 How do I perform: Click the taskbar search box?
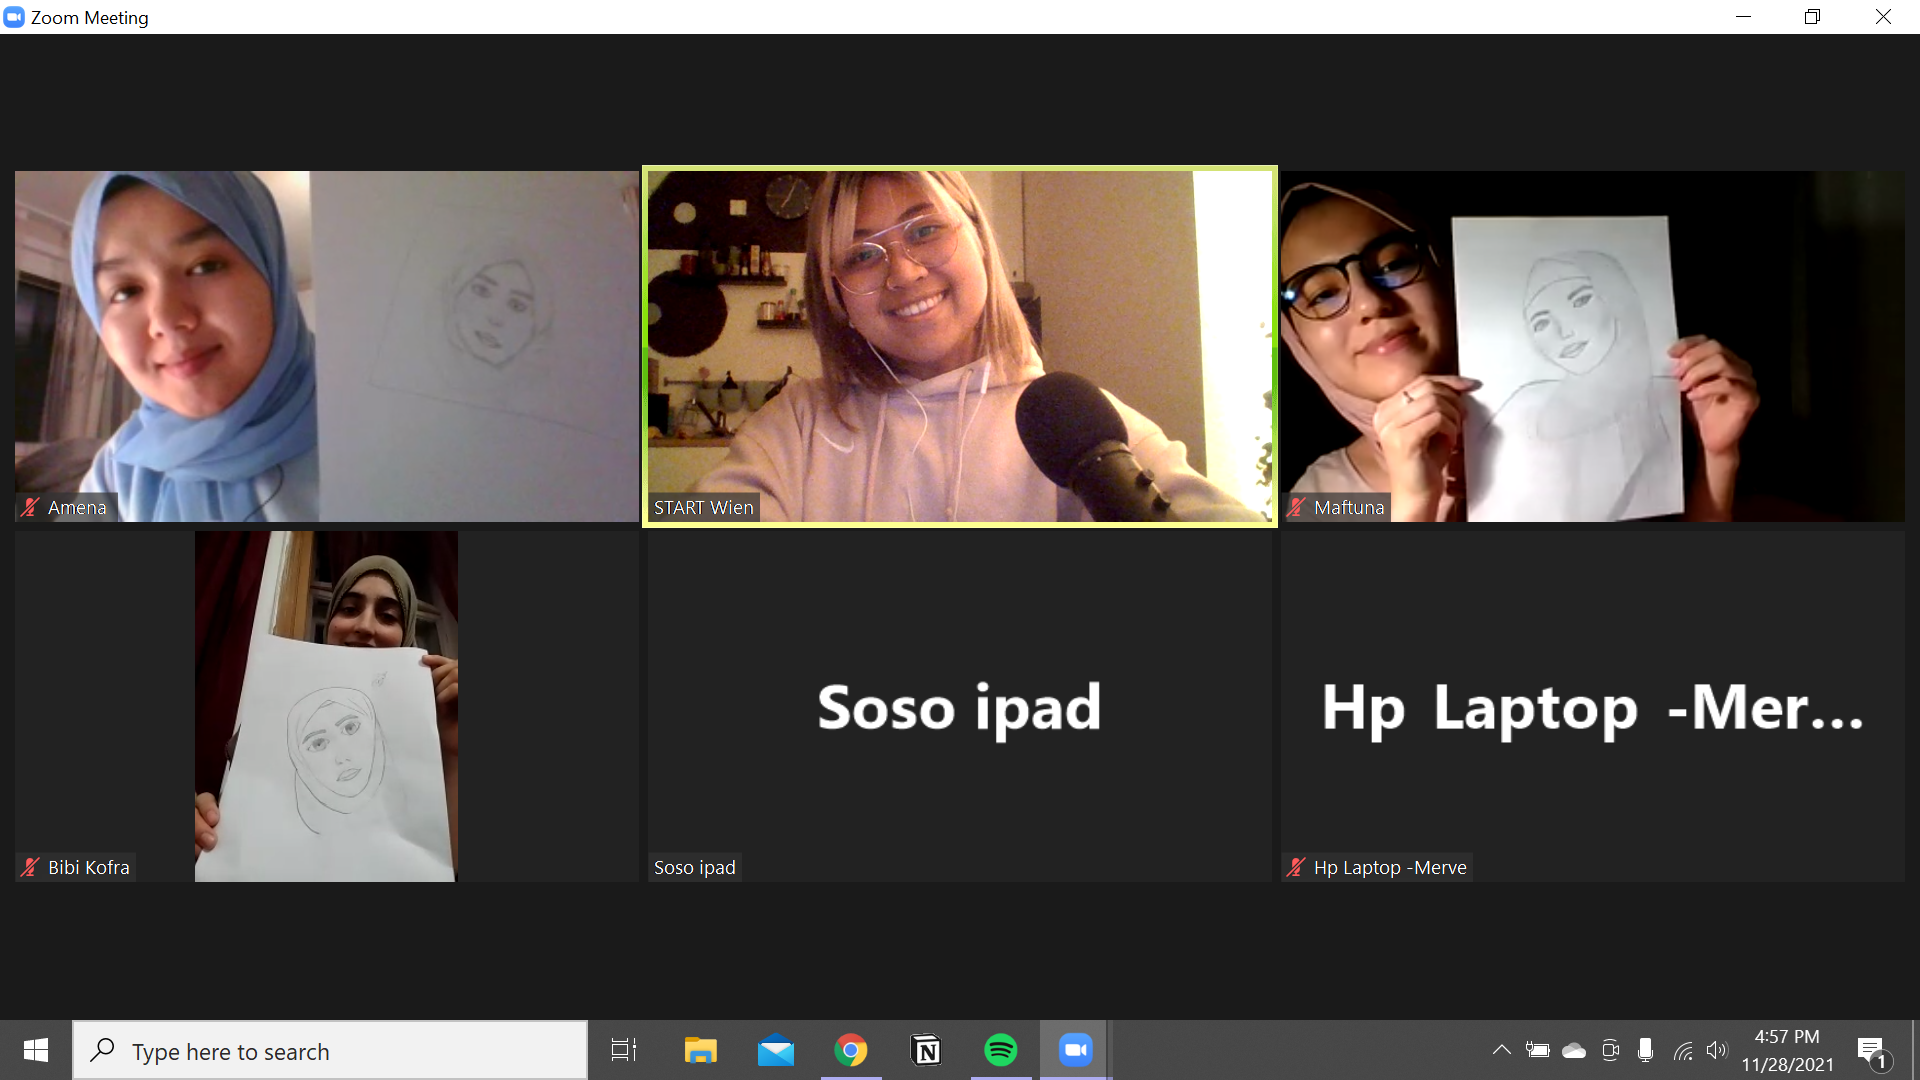(x=330, y=1051)
